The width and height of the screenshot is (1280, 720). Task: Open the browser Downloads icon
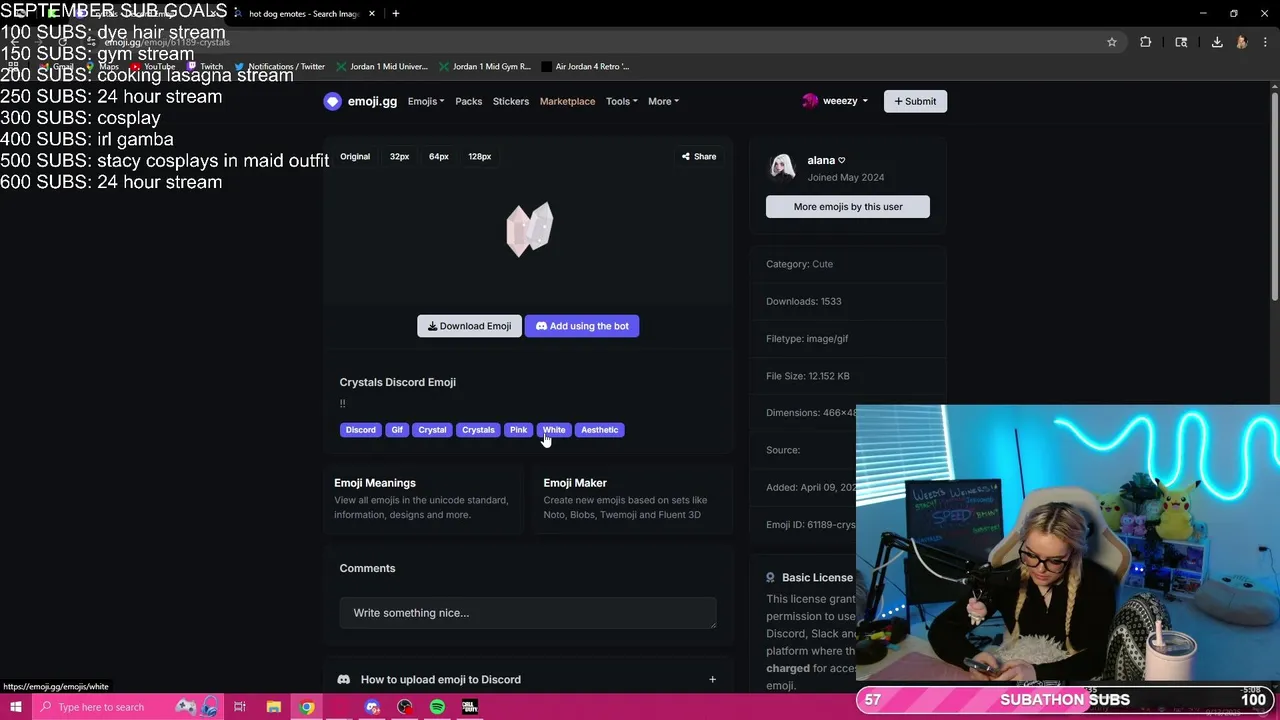pyautogui.click(x=1217, y=42)
